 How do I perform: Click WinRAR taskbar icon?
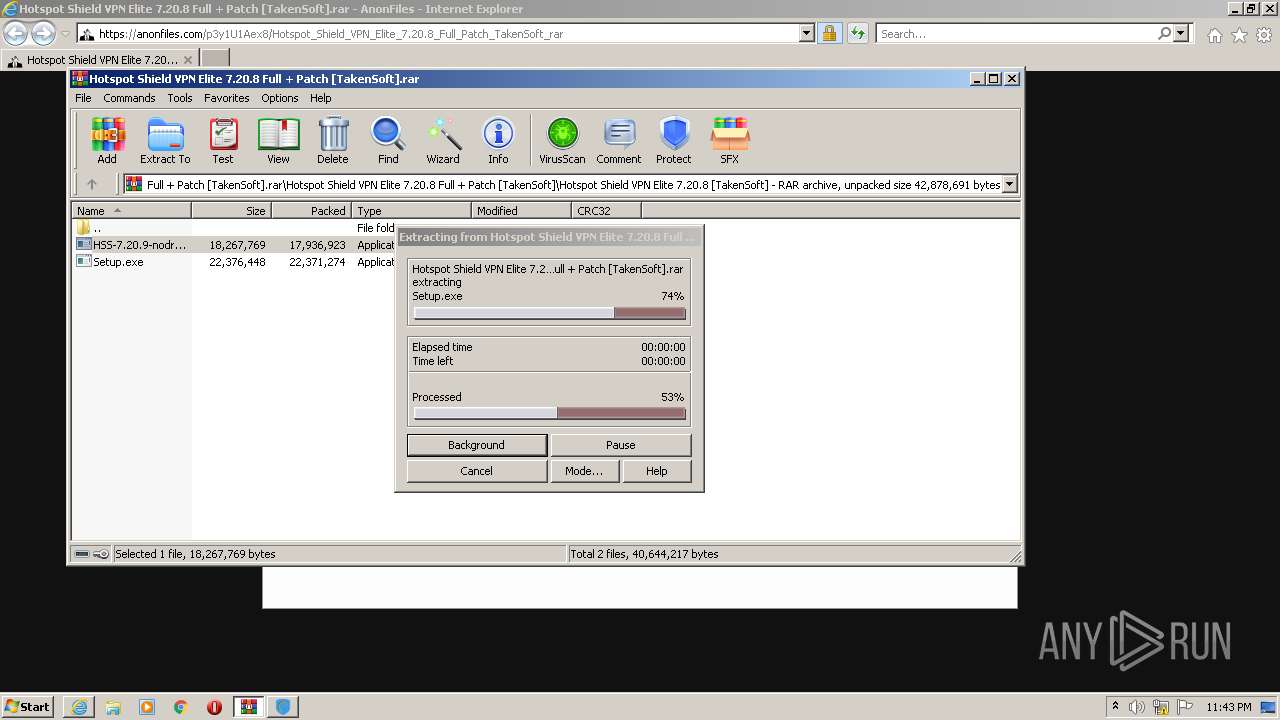pos(249,706)
